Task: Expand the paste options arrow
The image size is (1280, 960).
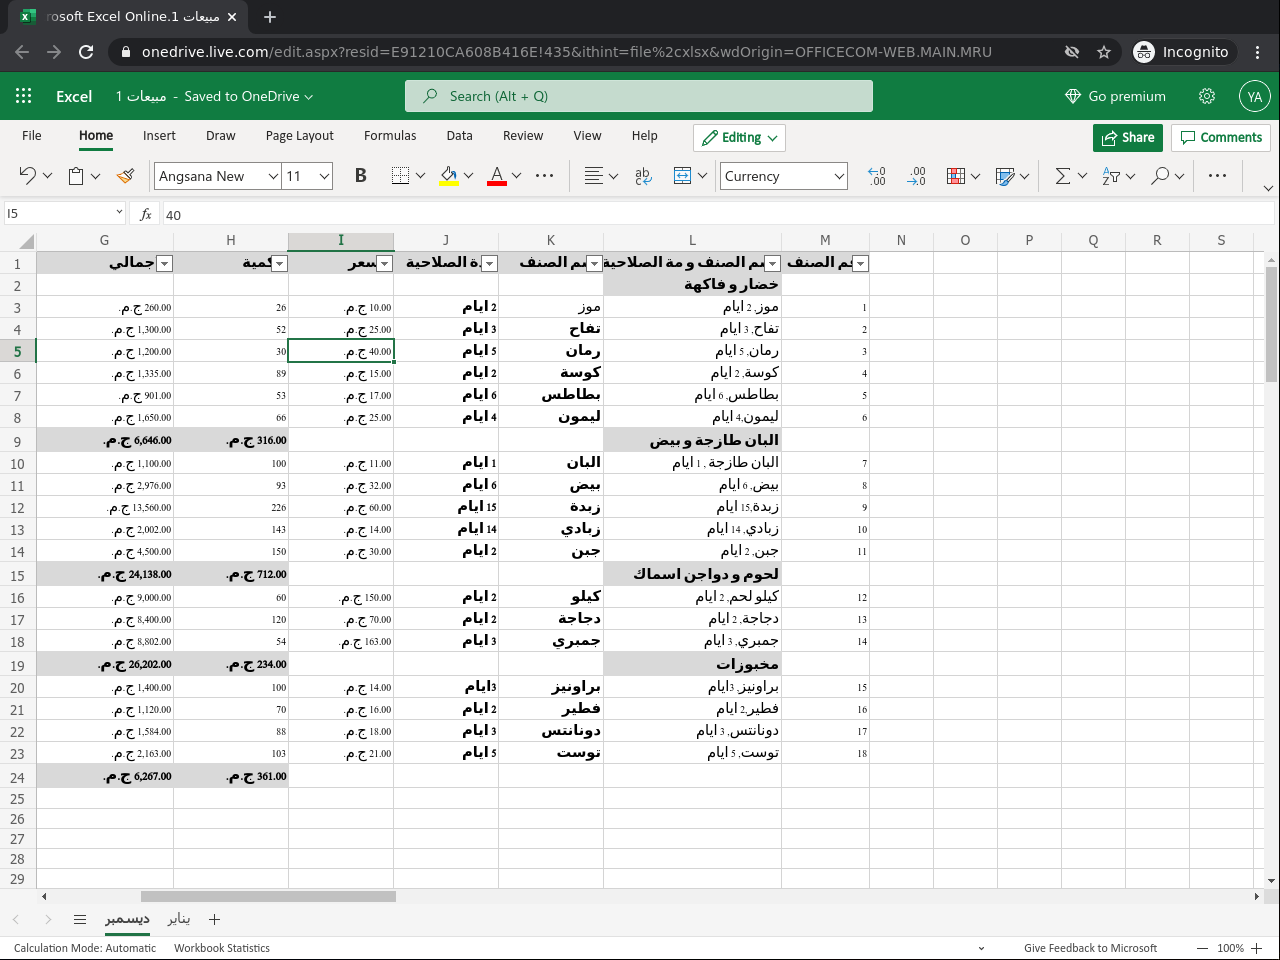Action: [x=96, y=176]
